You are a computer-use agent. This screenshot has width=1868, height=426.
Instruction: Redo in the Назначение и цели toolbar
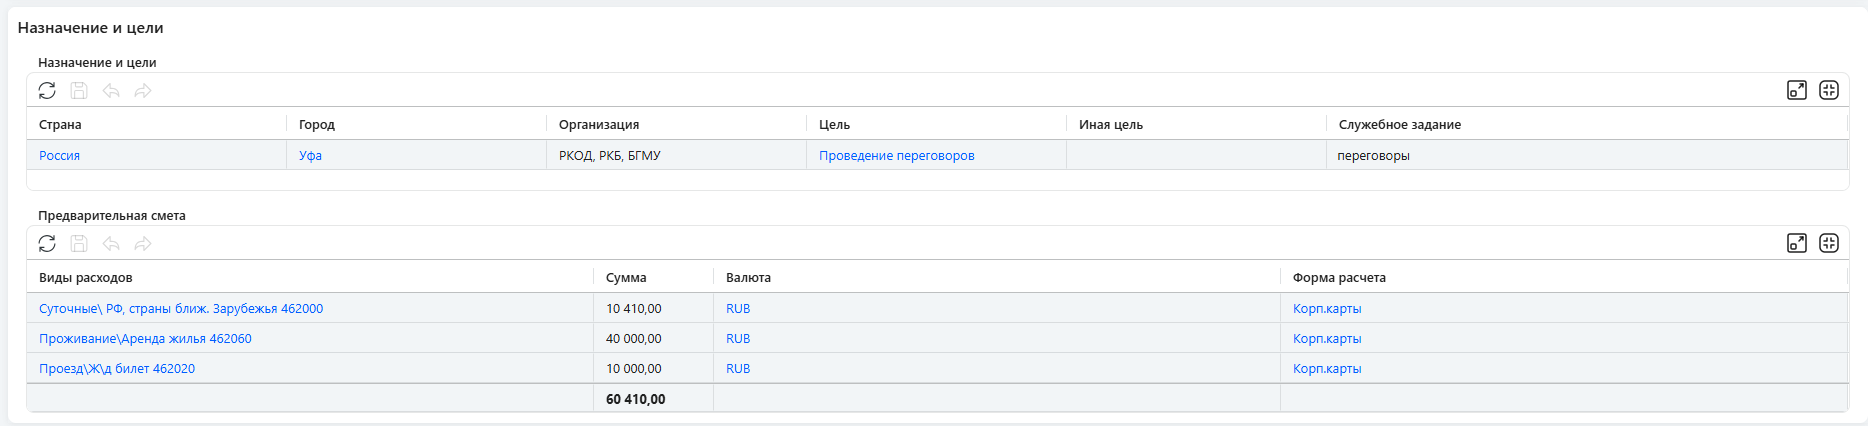143,91
